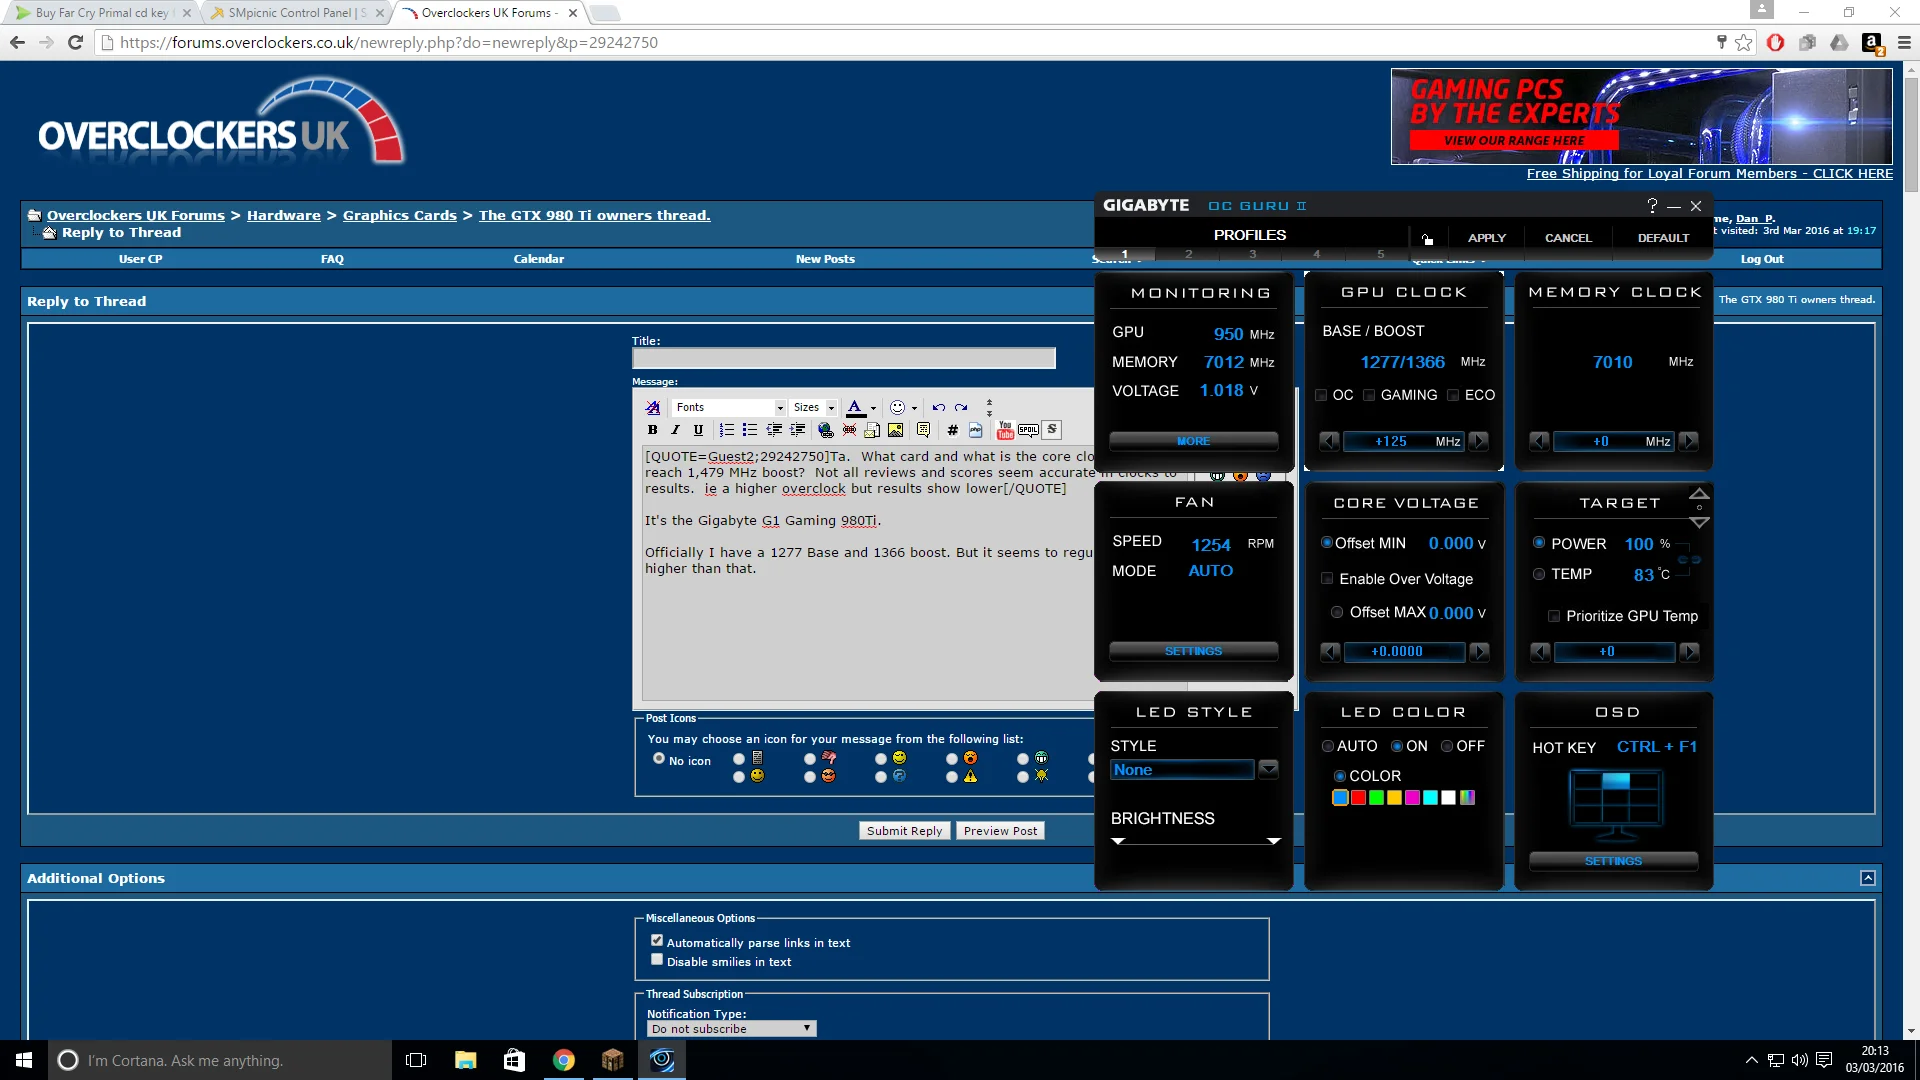Click the insert image icon
This screenshot has width=1920, height=1080.
(x=896, y=430)
